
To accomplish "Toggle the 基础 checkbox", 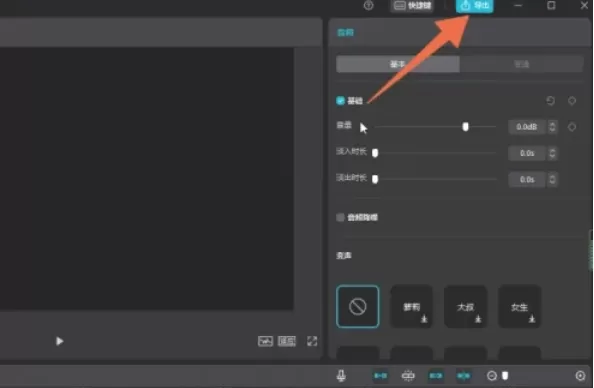I will pos(340,101).
